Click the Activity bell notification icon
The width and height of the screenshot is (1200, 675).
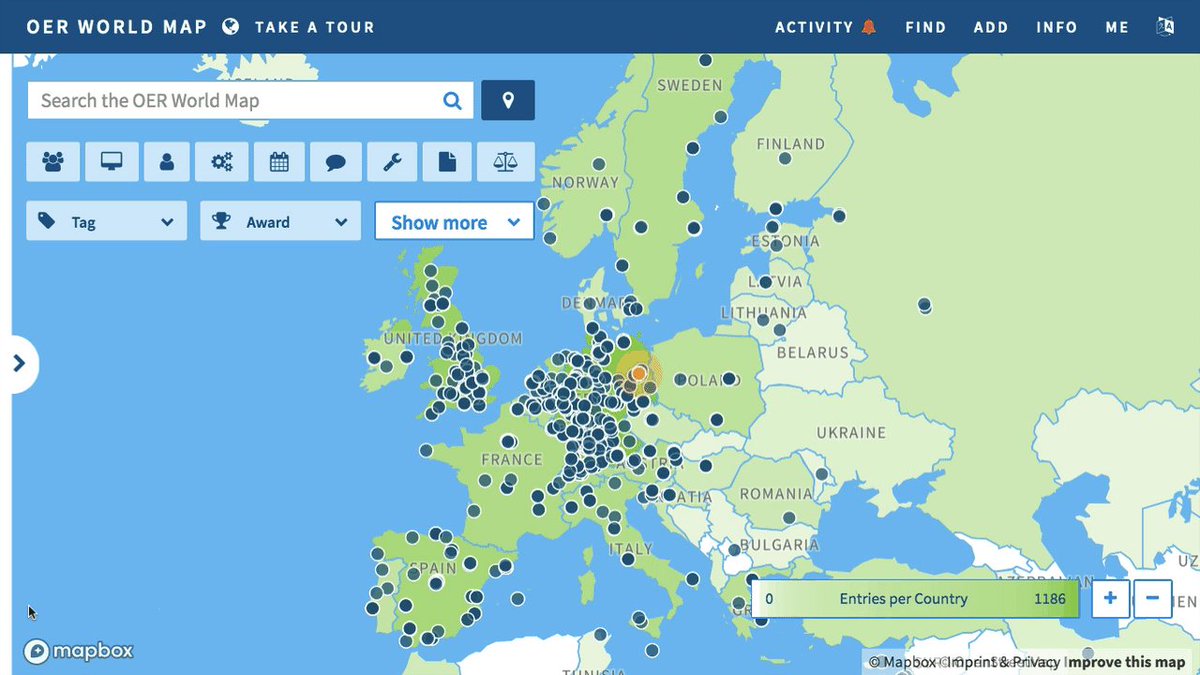pos(868,27)
